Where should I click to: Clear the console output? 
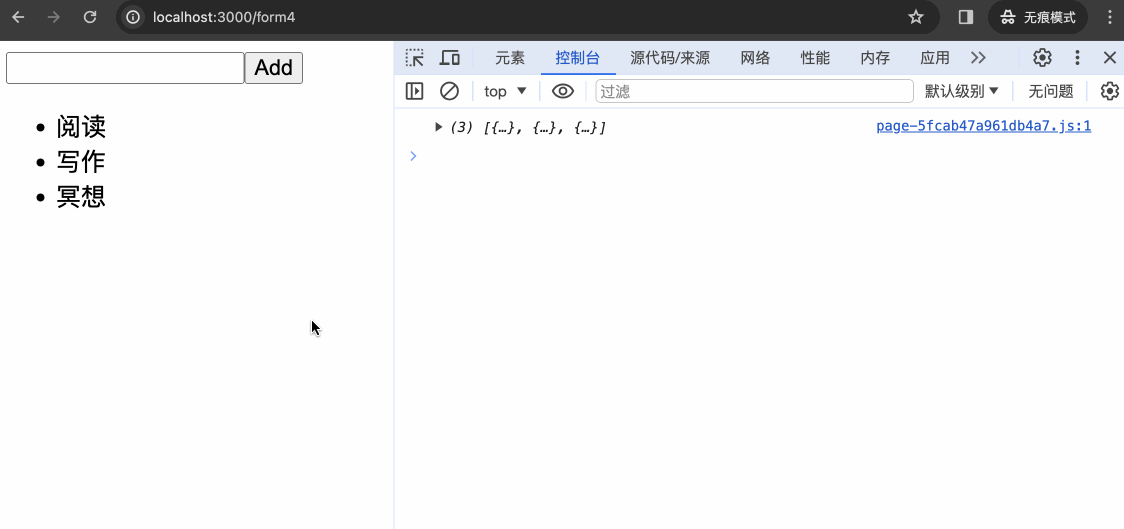coord(449,91)
